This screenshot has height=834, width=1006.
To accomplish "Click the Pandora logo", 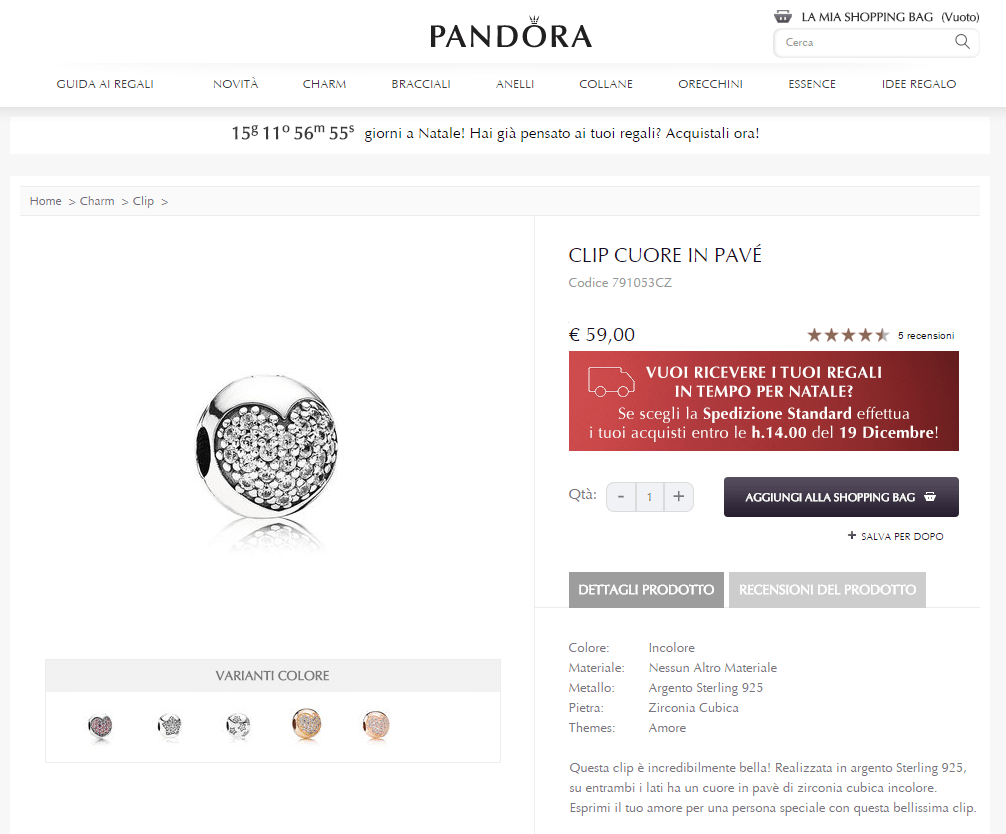I will pos(511,36).
